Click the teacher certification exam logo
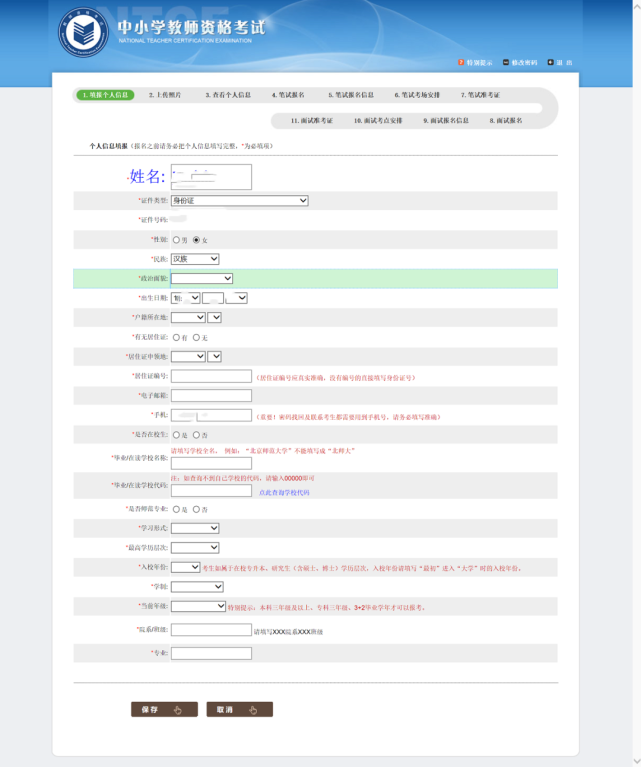Image resolution: width=641 pixels, height=767 pixels. click(83, 32)
